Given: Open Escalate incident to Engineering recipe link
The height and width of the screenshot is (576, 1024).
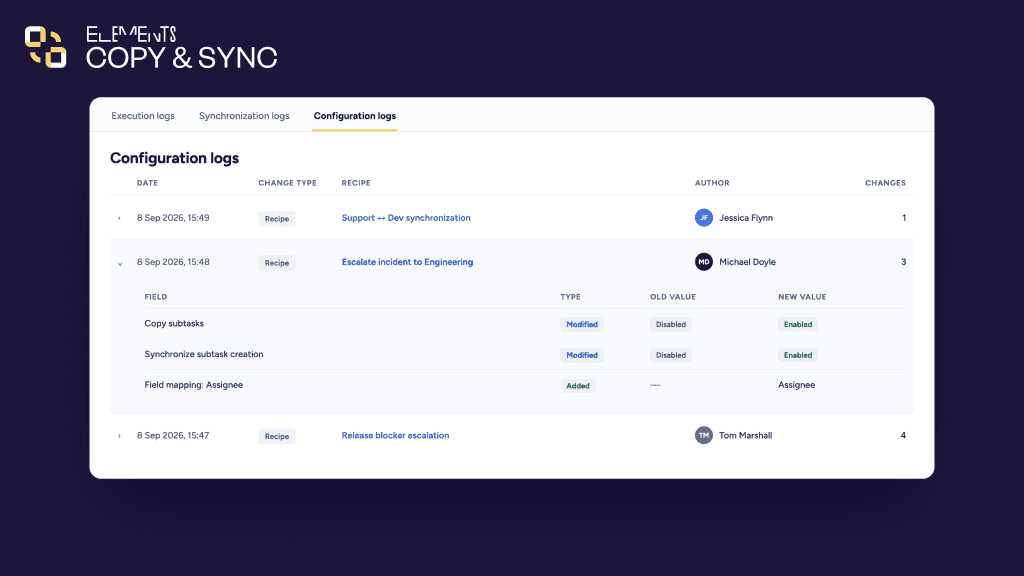Looking at the screenshot, I should click(407, 262).
